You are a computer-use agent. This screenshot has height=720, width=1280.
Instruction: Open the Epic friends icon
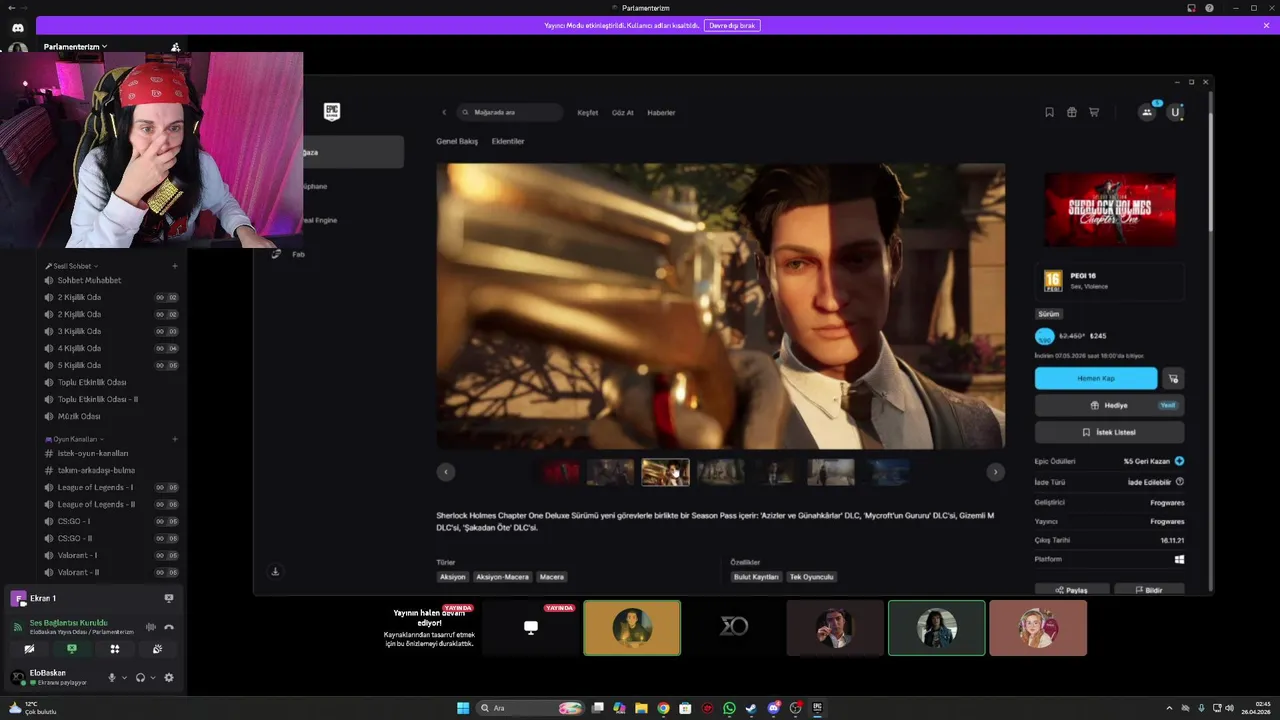coord(1147,112)
